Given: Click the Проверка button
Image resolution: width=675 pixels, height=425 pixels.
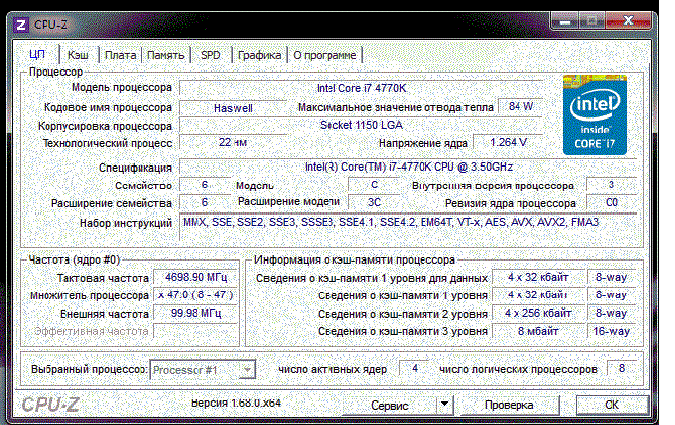Looking at the screenshot, I should [509, 405].
